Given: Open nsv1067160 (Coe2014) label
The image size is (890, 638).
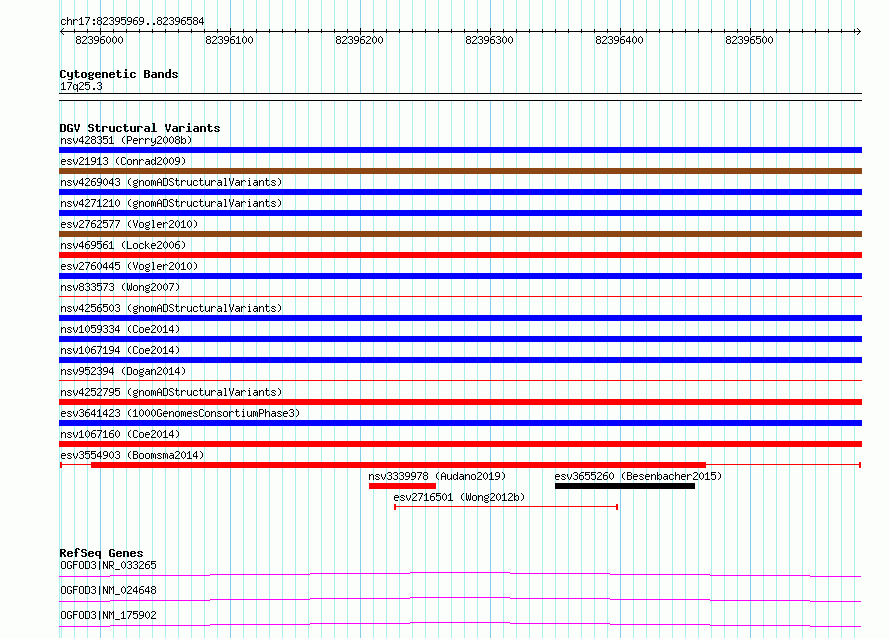Looking at the screenshot, I should point(120,434).
